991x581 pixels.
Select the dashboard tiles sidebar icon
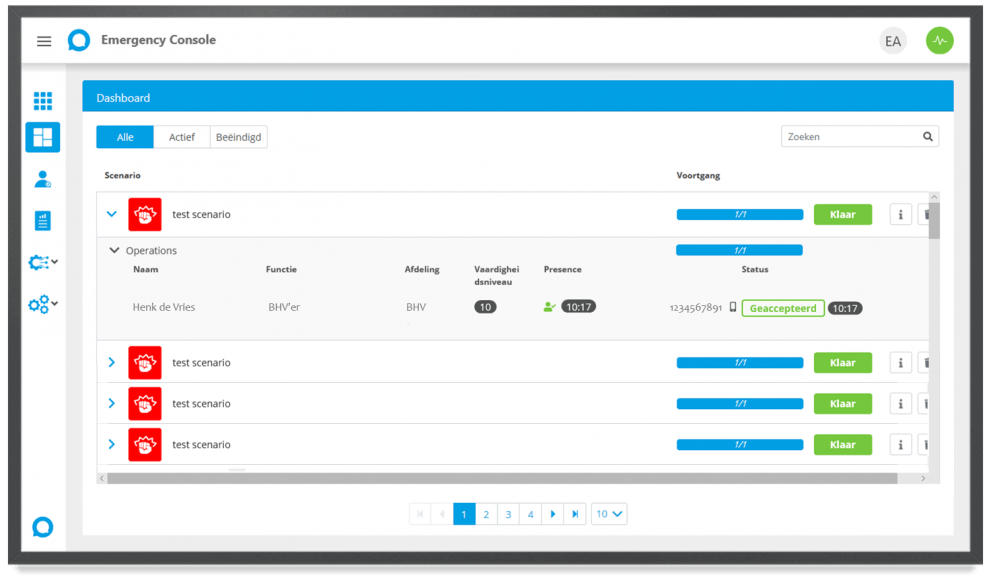[43, 137]
